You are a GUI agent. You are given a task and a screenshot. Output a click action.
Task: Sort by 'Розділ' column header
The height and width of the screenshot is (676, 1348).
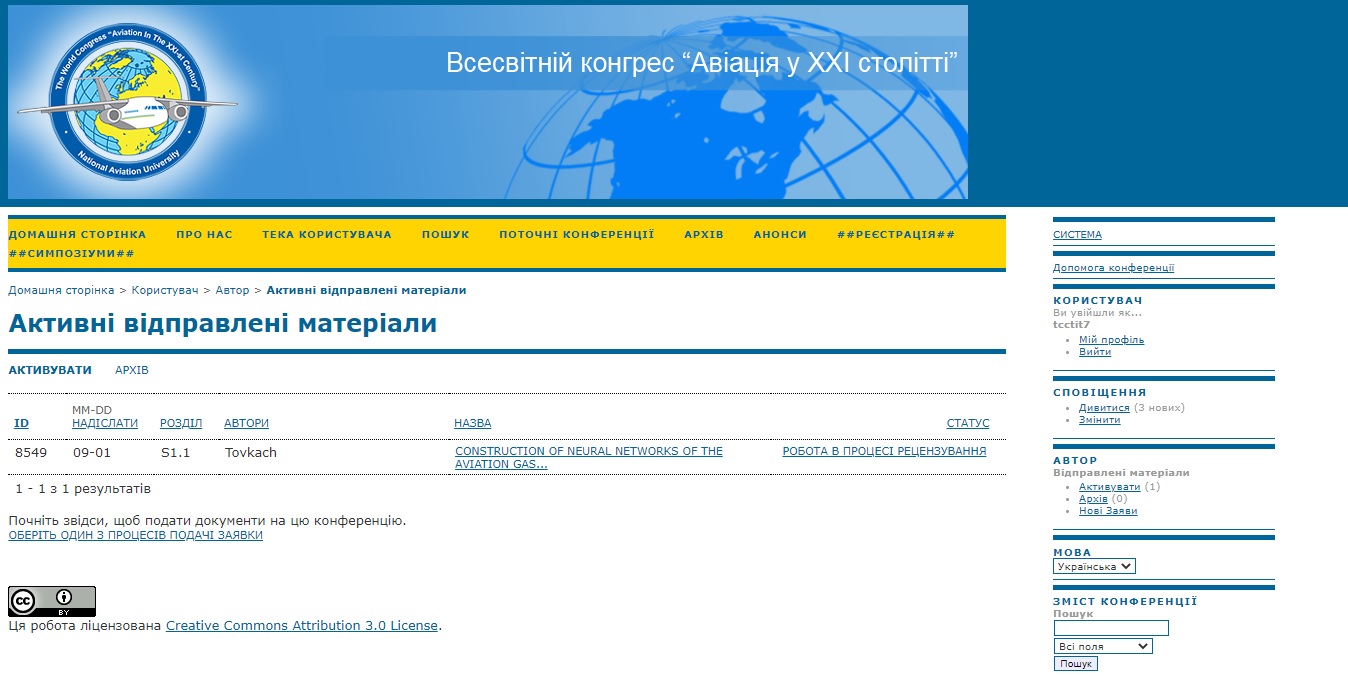181,423
